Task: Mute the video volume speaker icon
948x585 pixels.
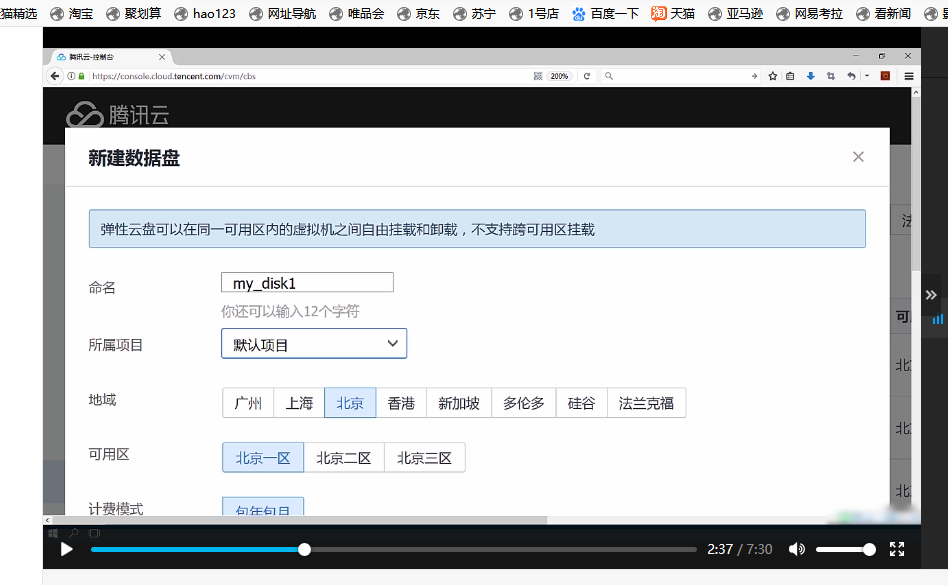Action: 797,549
